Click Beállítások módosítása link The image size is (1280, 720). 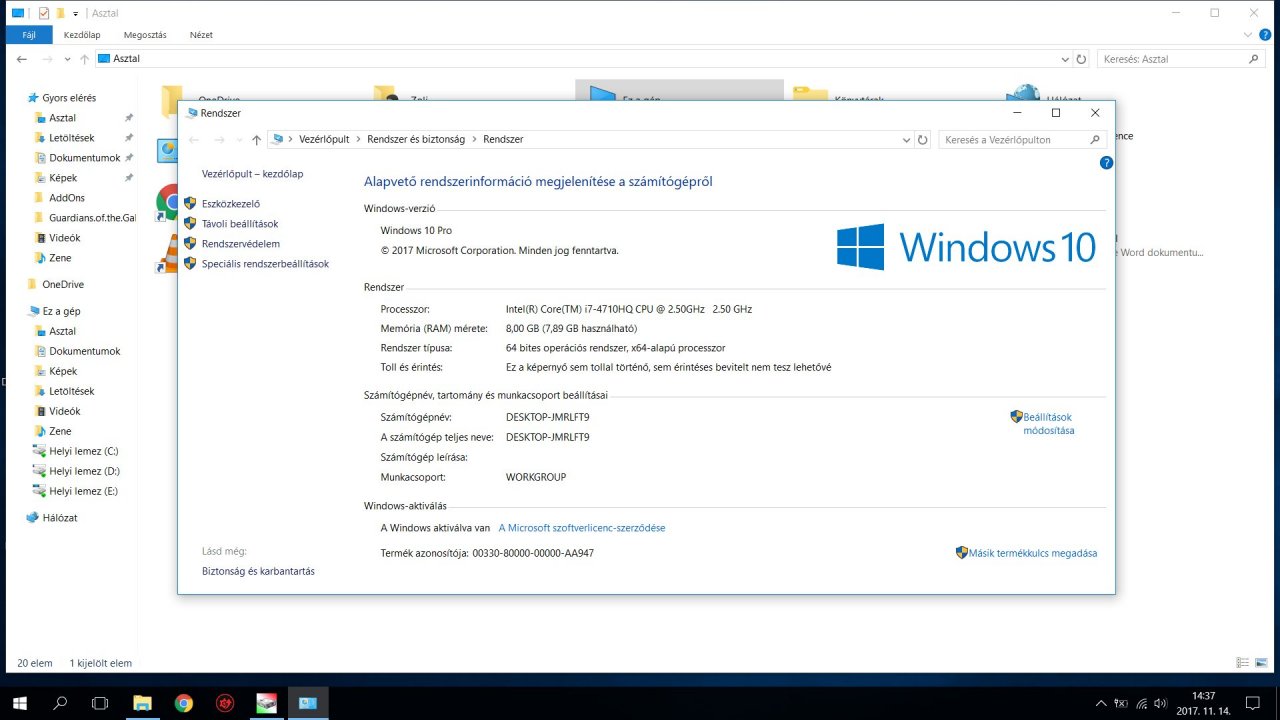tap(1048, 424)
